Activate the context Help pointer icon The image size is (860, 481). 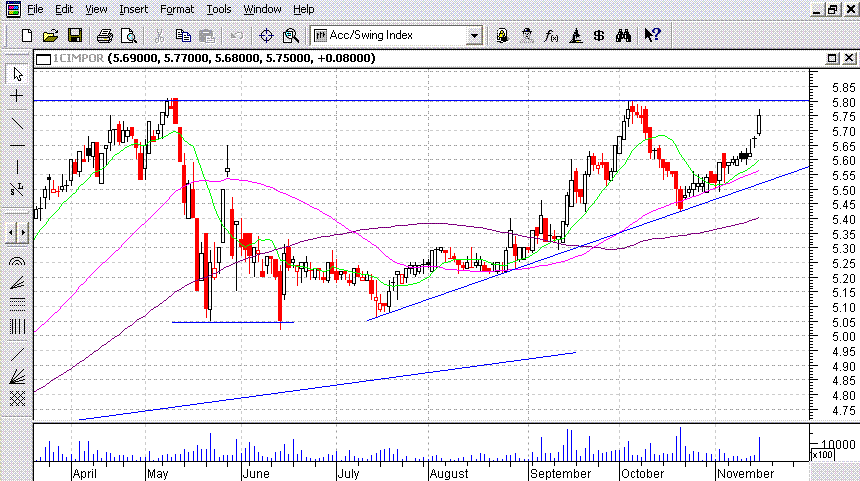pos(652,36)
